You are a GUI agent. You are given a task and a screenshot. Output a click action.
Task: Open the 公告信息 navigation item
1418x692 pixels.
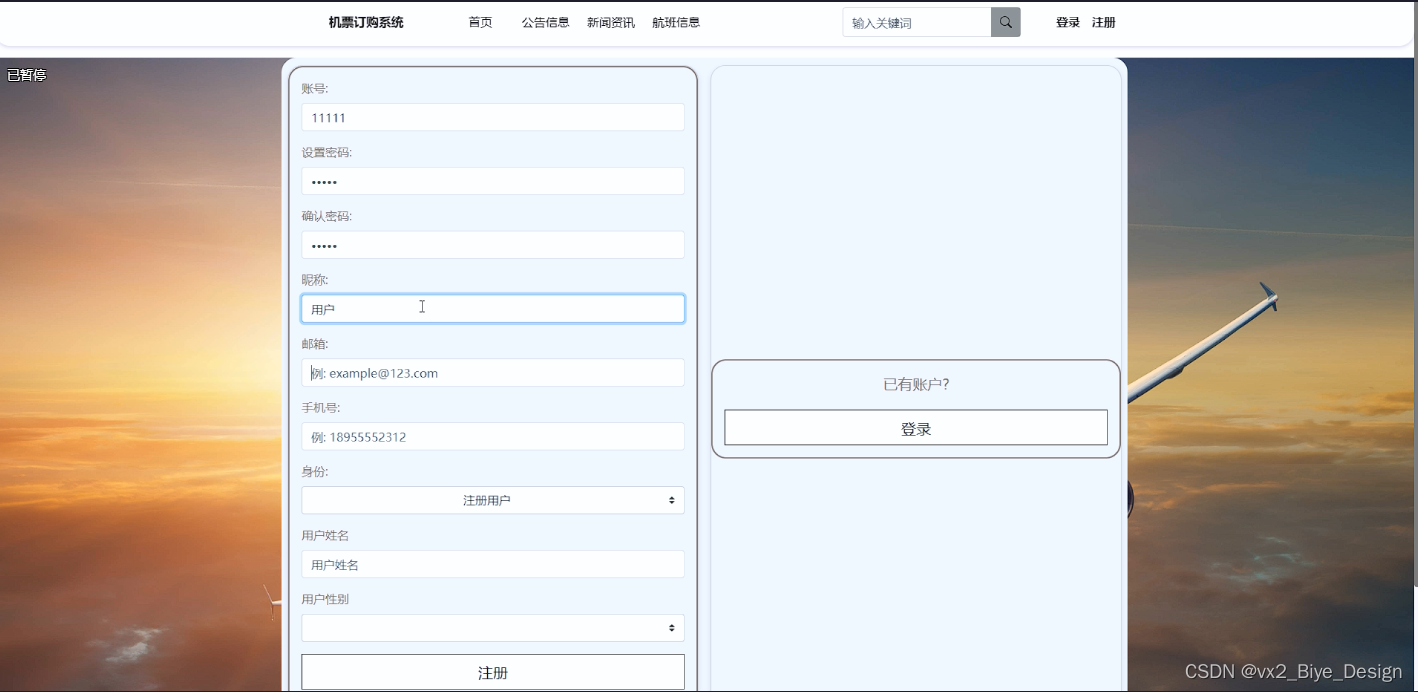(x=545, y=22)
